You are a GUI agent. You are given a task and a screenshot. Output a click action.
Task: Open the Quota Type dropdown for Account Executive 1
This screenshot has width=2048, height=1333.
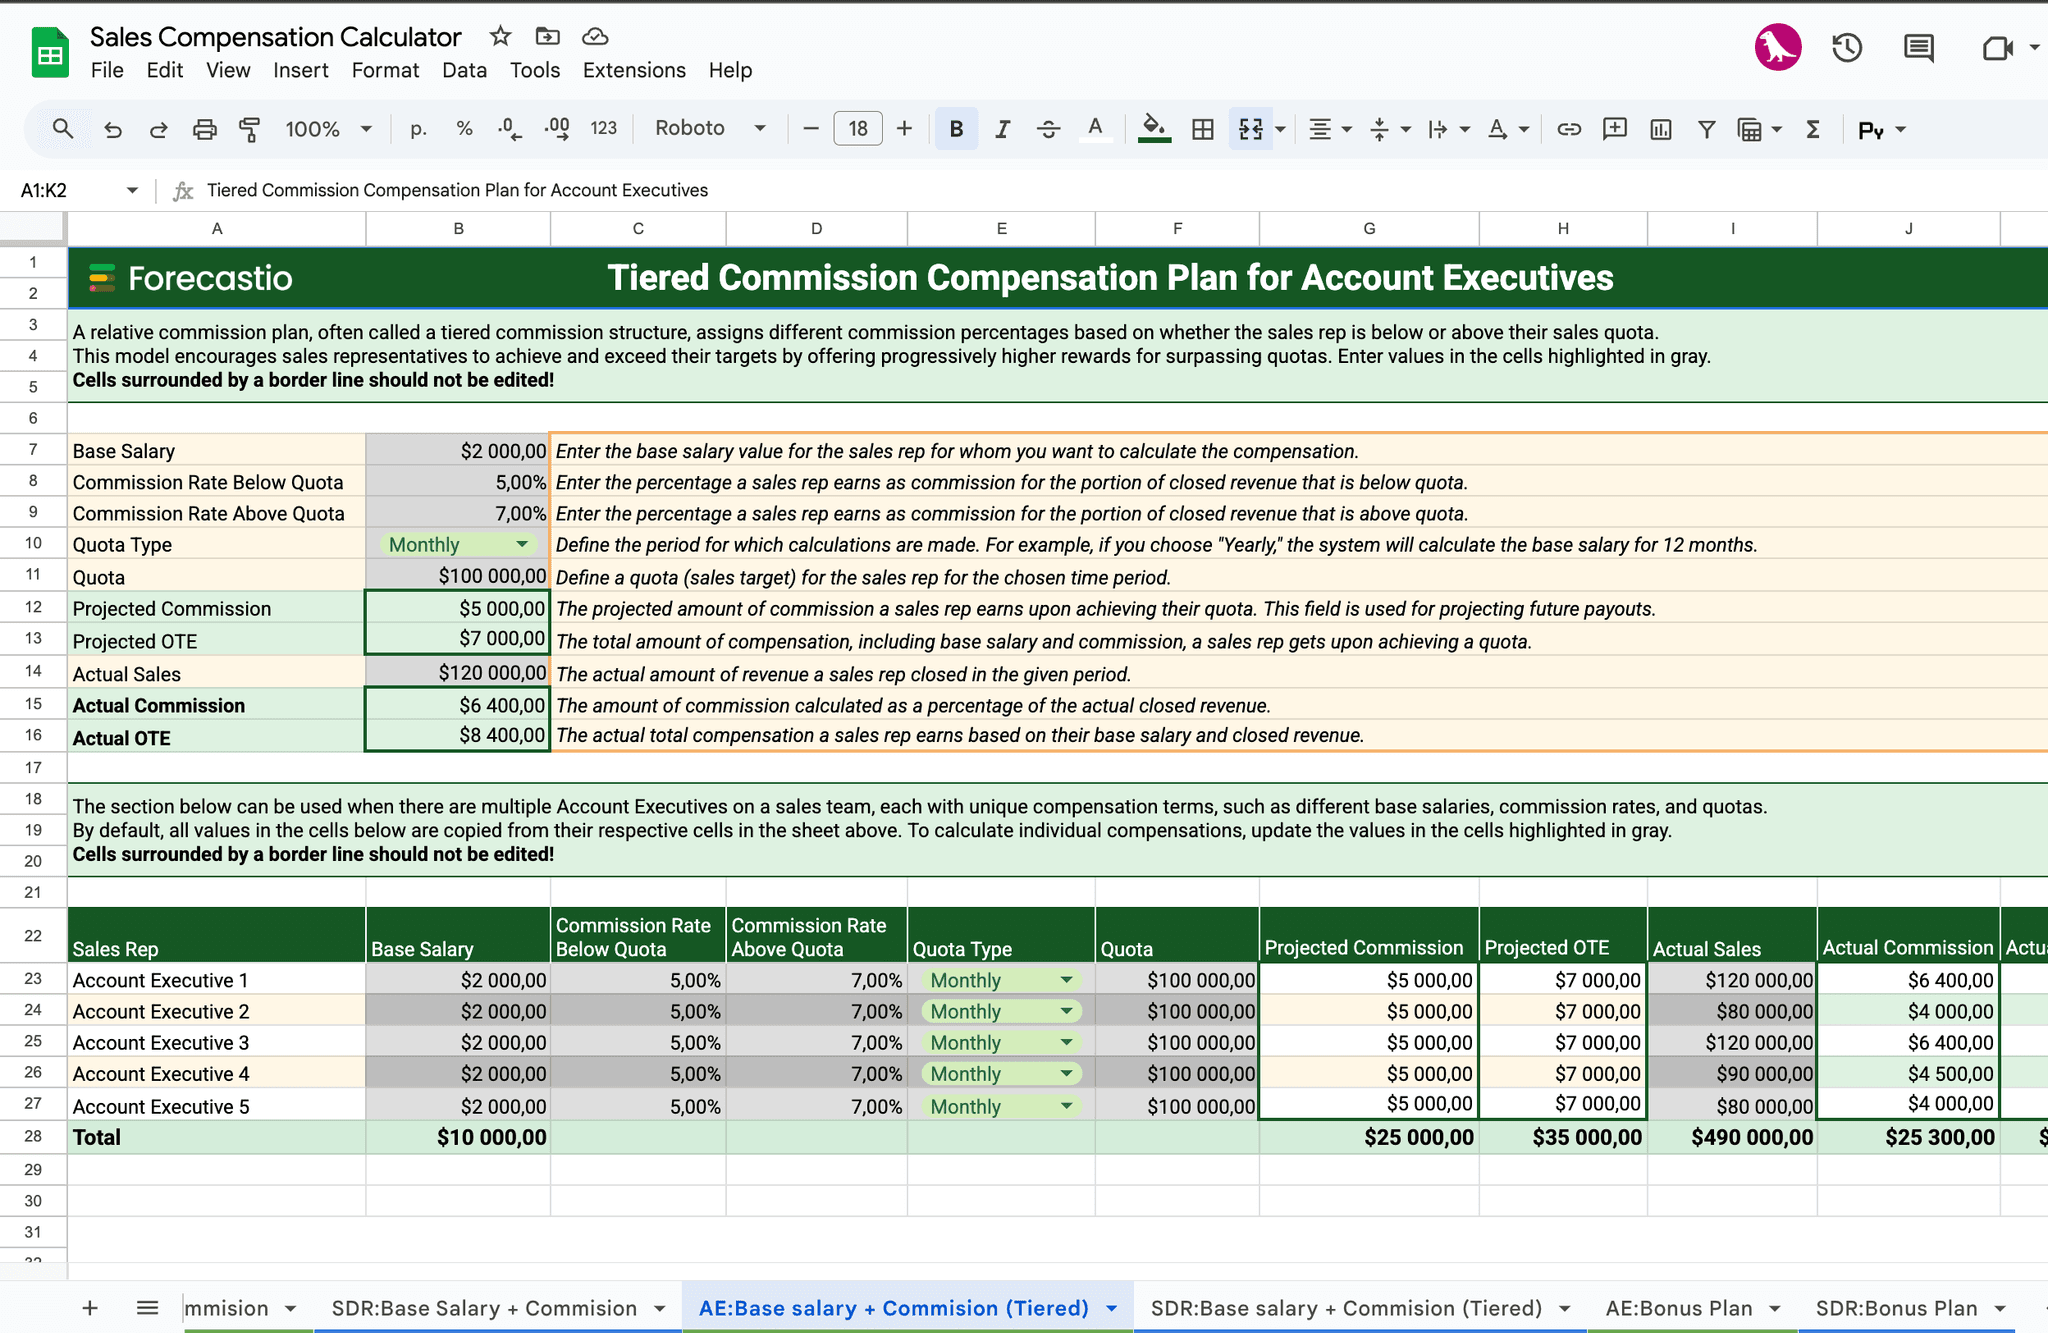pyautogui.click(x=1066, y=980)
